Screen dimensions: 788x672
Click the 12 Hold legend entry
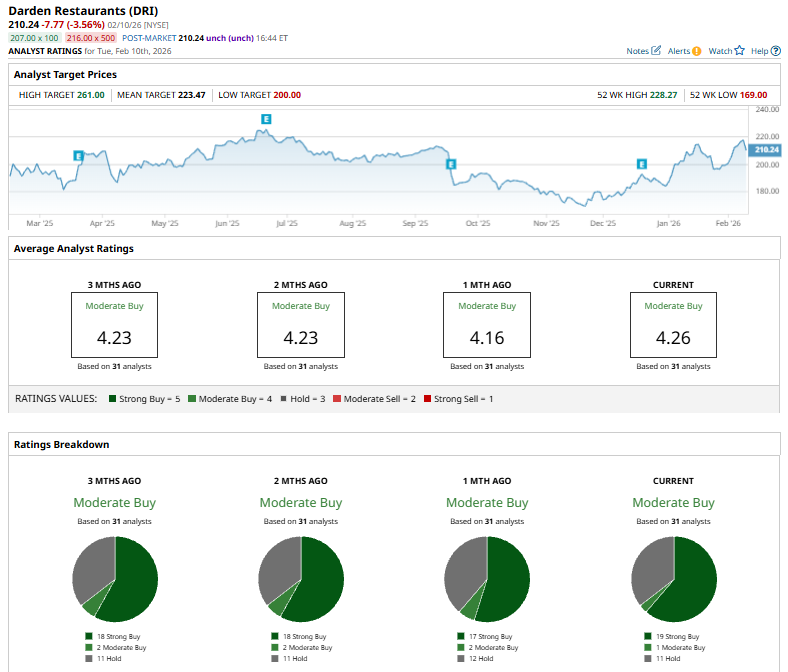point(475,658)
